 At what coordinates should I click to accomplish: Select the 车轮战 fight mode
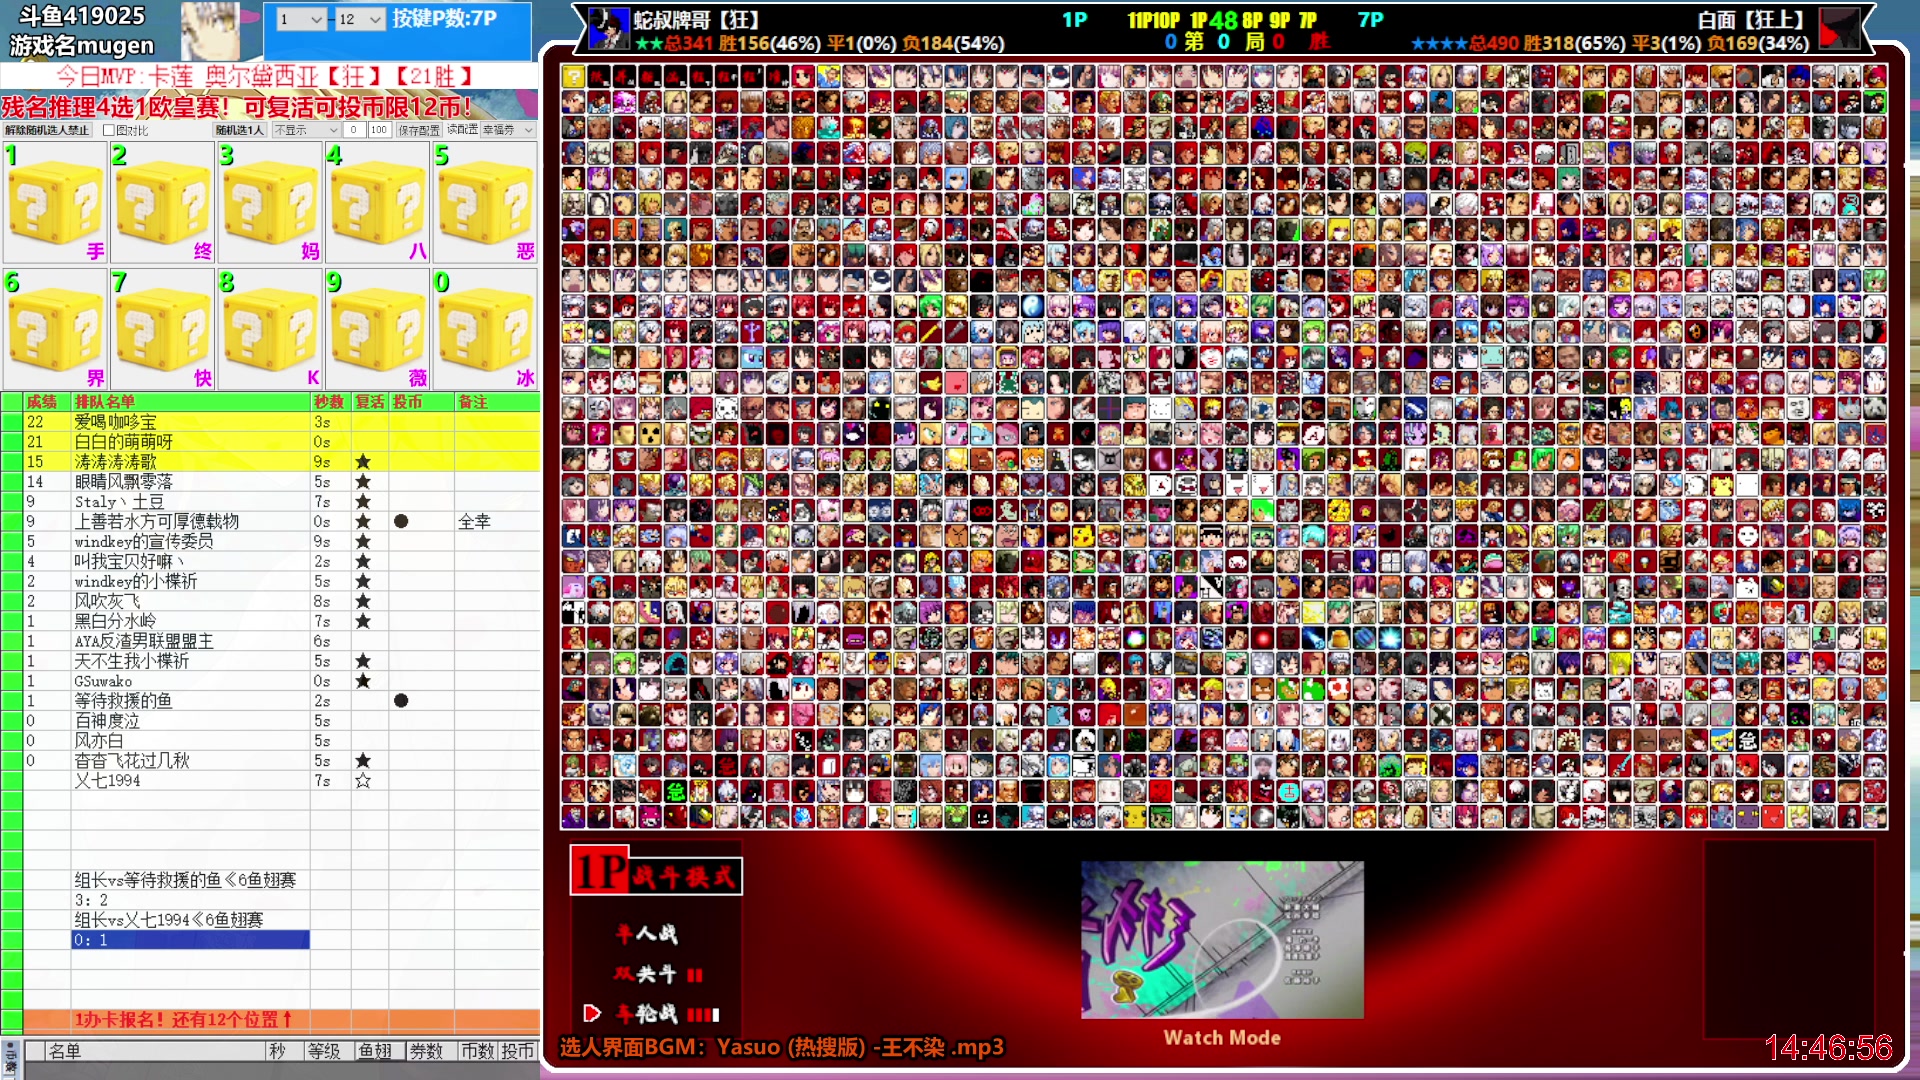pos(666,1013)
